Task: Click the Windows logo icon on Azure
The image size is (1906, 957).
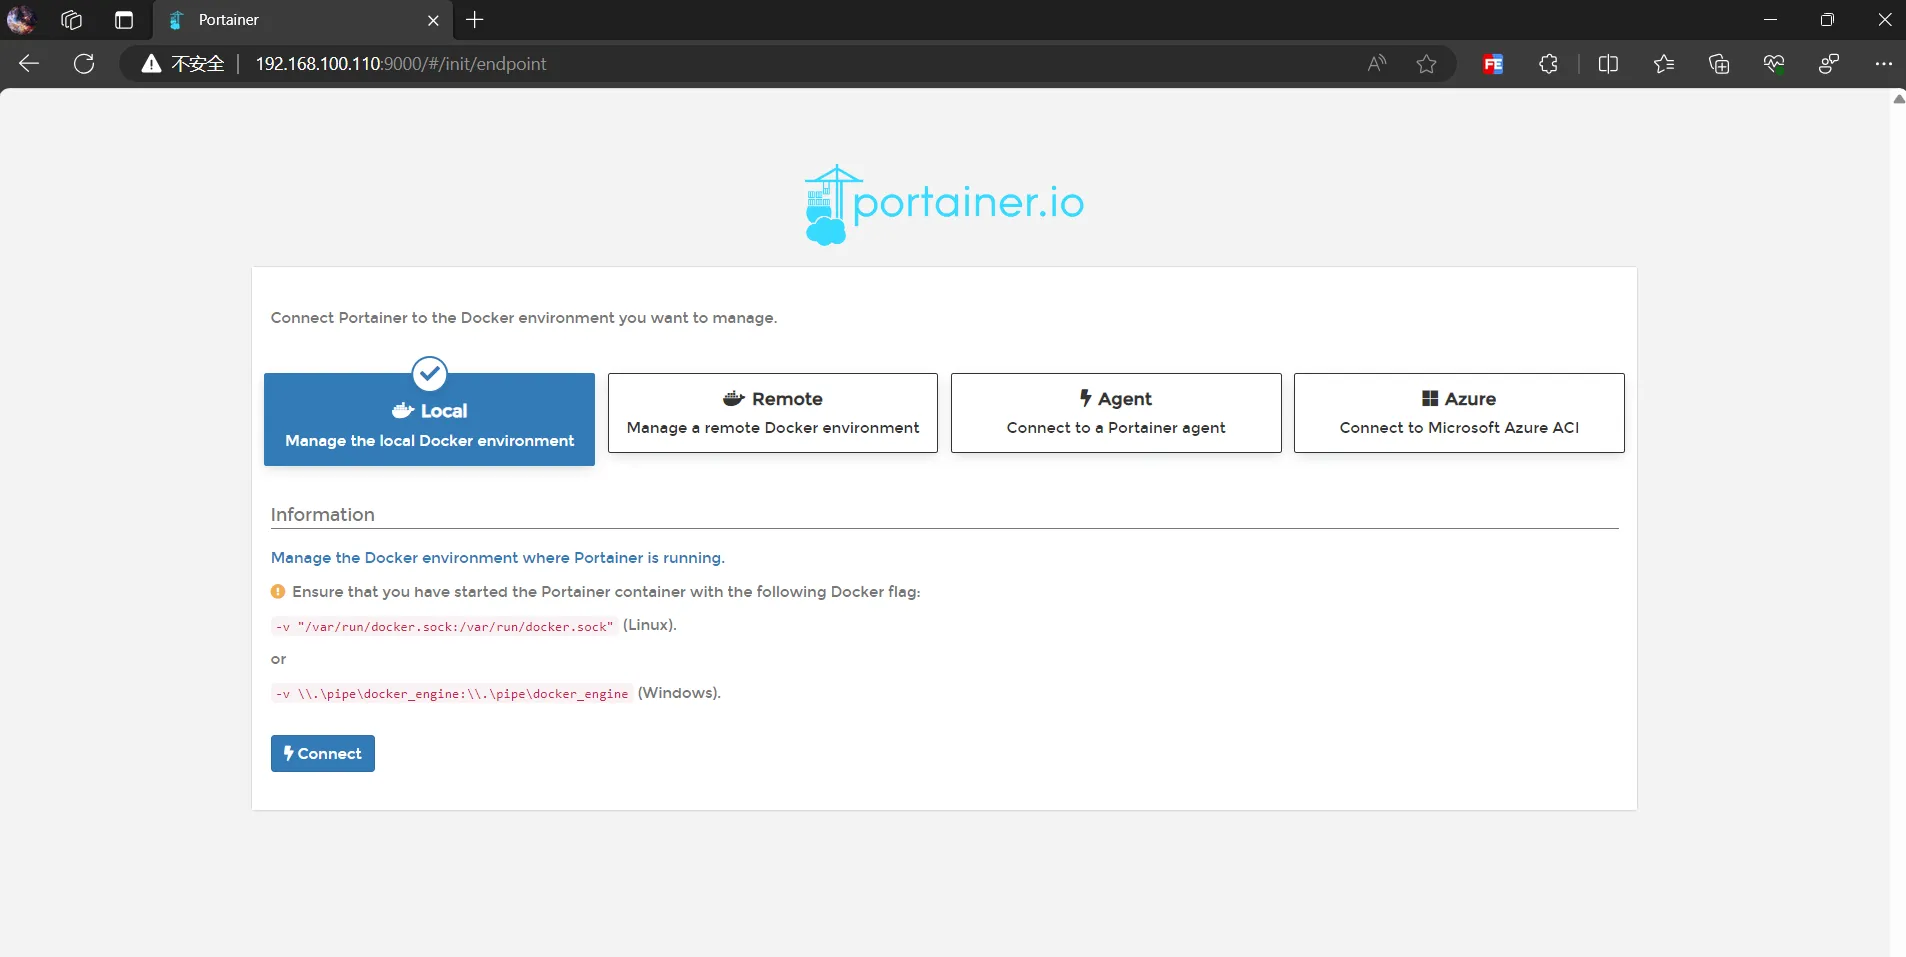Action: click(1430, 399)
